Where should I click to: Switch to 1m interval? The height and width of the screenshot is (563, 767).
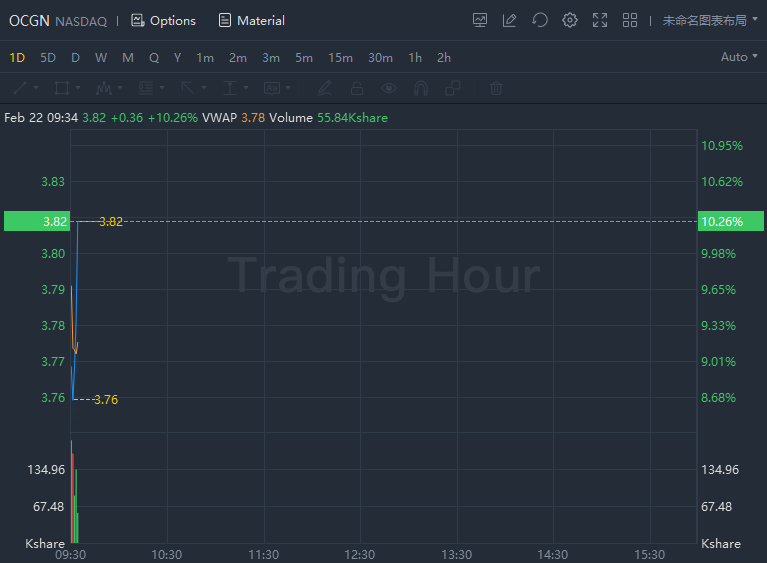coord(205,58)
